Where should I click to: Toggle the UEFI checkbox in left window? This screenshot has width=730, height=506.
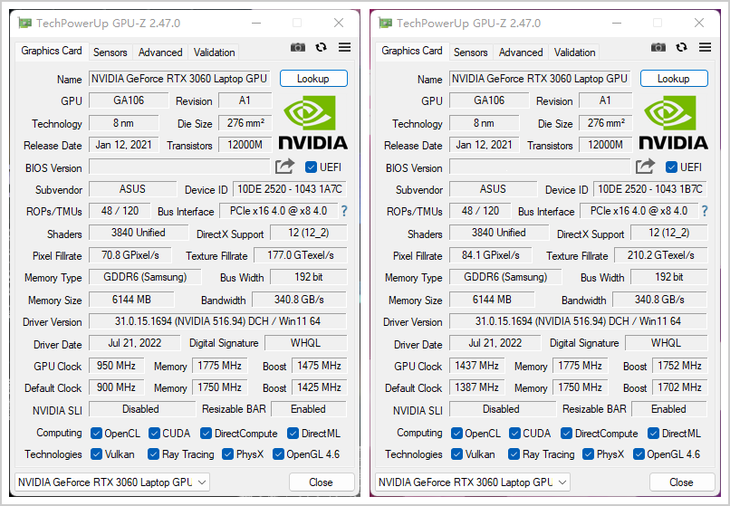pos(311,167)
